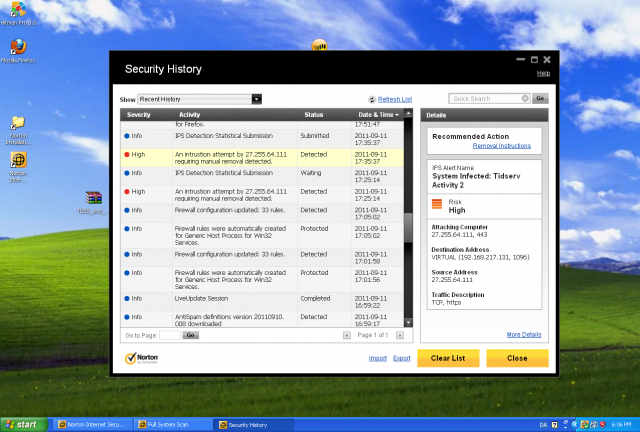Click the taskbar clock showing 6:06 PM
The width and height of the screenshot is (640, 432).
coord(621,425)
